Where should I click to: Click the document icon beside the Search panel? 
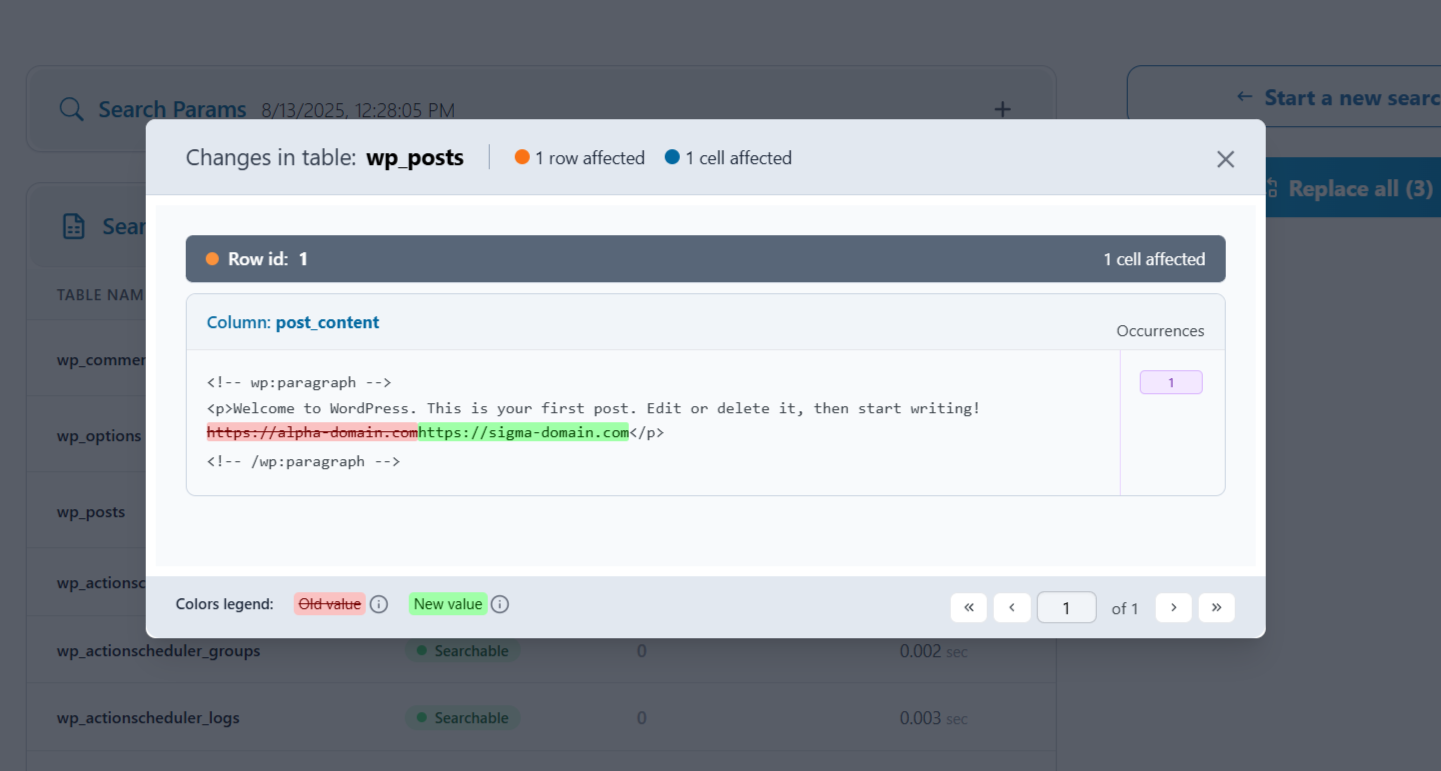[x=73, y=226]
